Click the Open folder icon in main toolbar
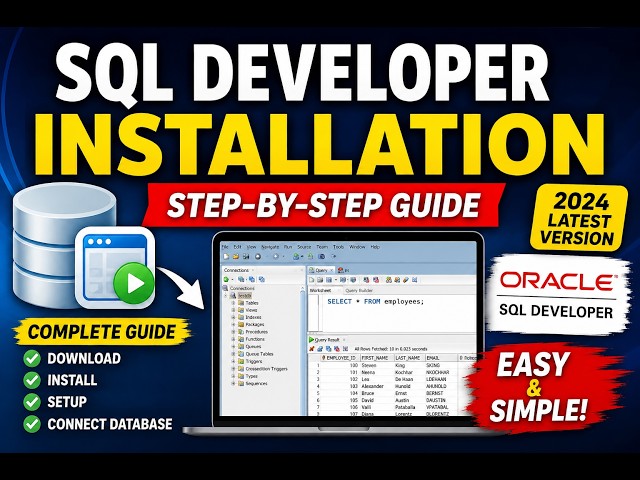Screen dimensions: 640x480 click(236, 257)
